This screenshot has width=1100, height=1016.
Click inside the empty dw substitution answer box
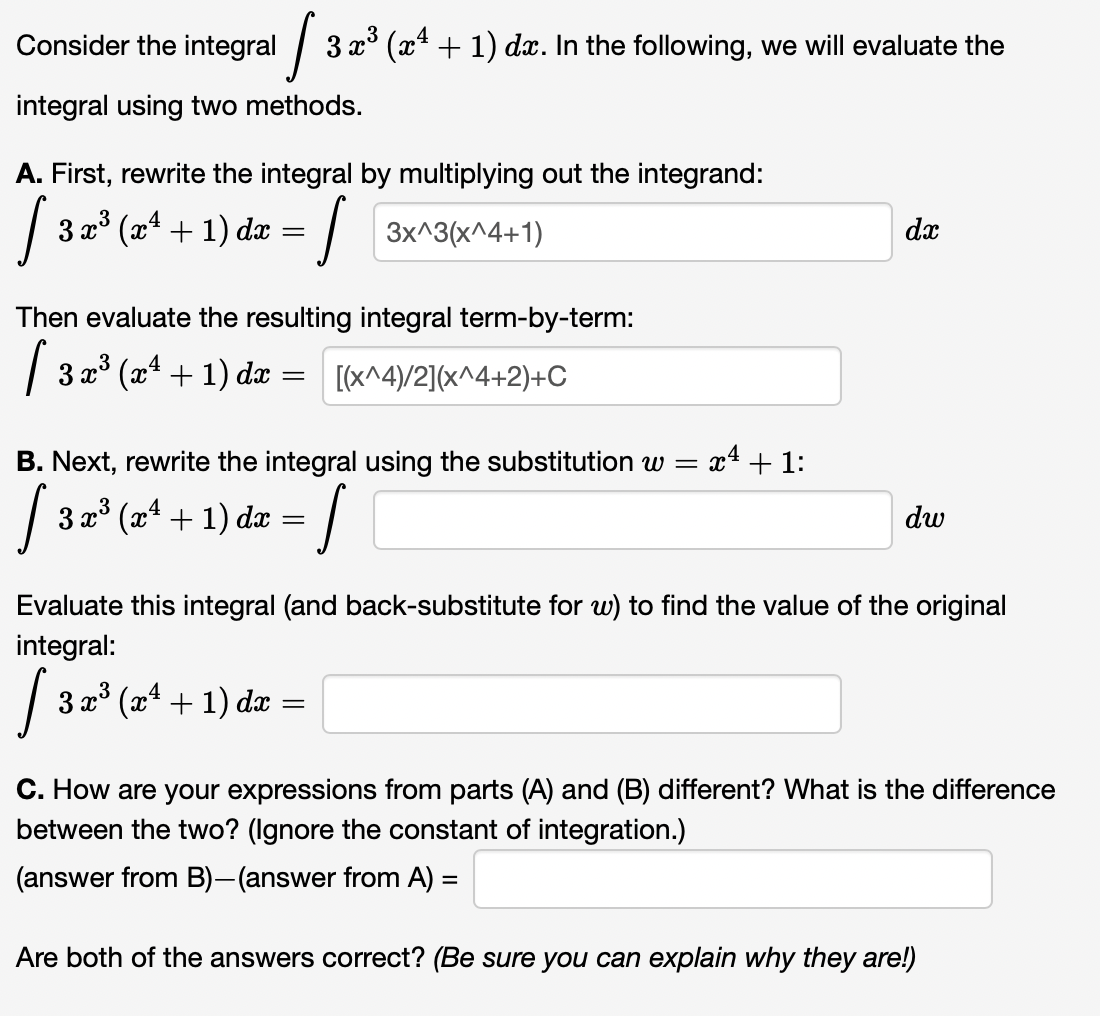630,518
